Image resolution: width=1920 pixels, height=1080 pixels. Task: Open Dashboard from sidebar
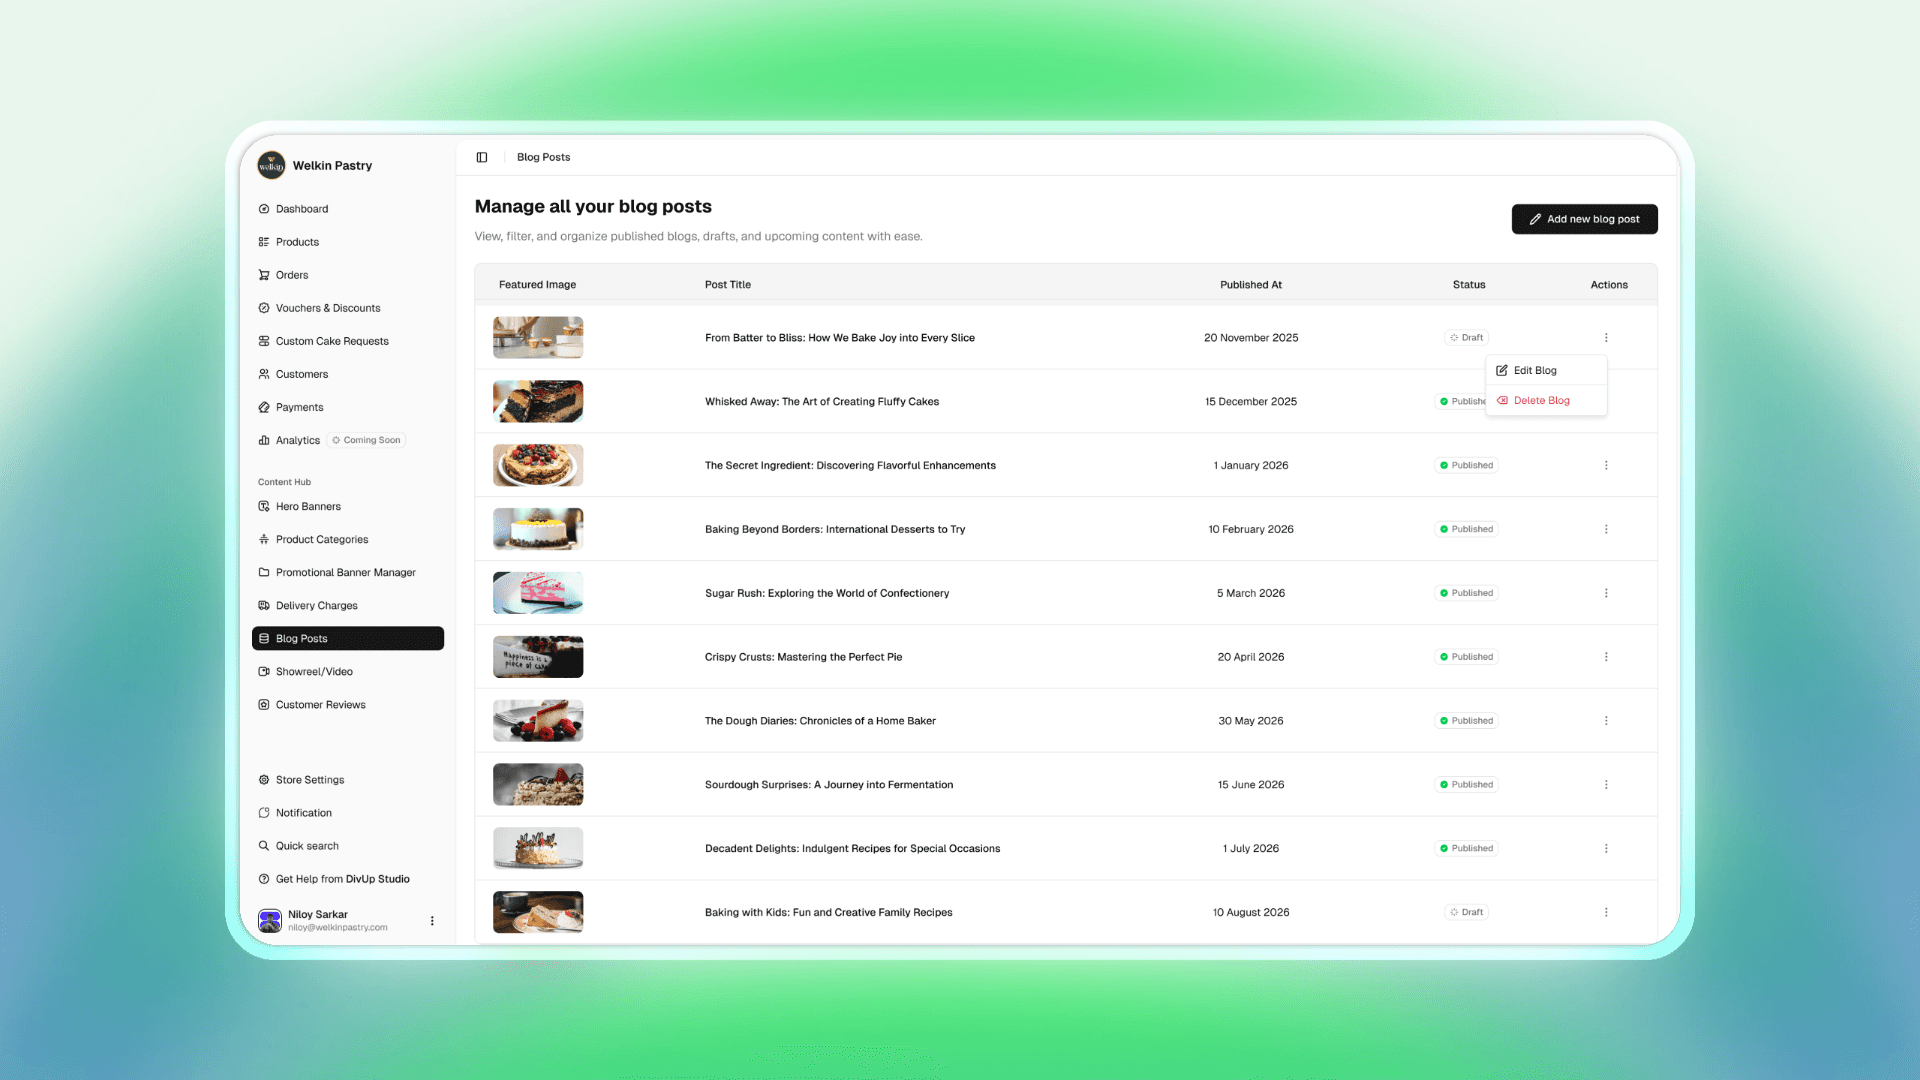pos(301,209)
